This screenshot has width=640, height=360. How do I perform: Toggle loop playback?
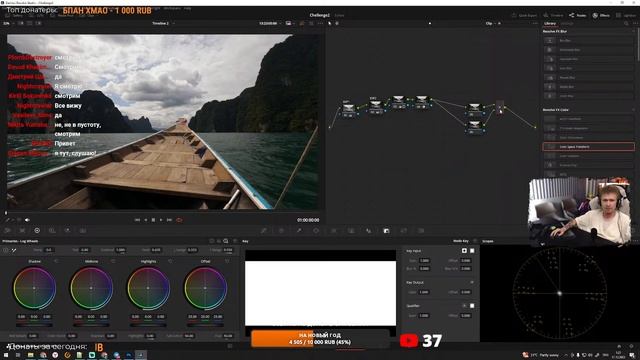(179, 220)
